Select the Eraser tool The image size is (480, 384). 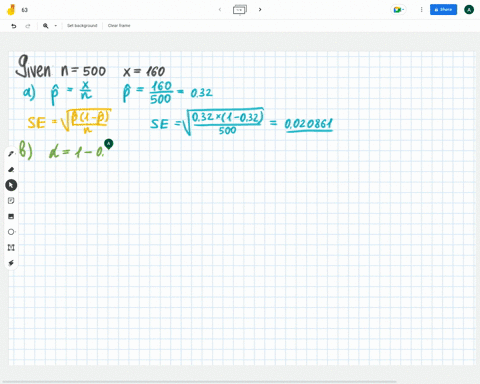pyautogui.click(x=11, y=169)
